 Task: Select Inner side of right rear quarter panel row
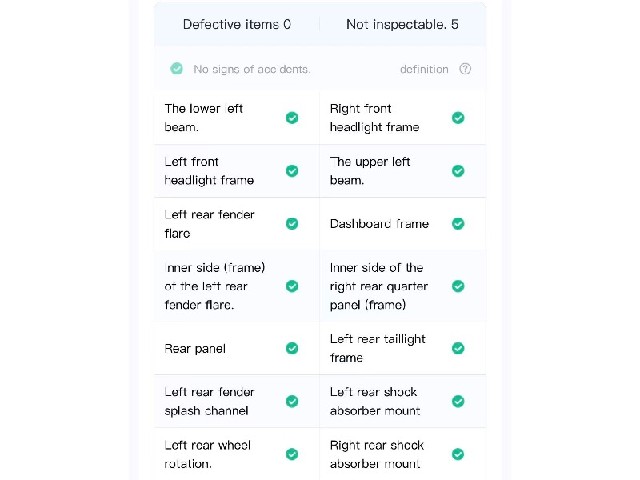click(402, 286)
